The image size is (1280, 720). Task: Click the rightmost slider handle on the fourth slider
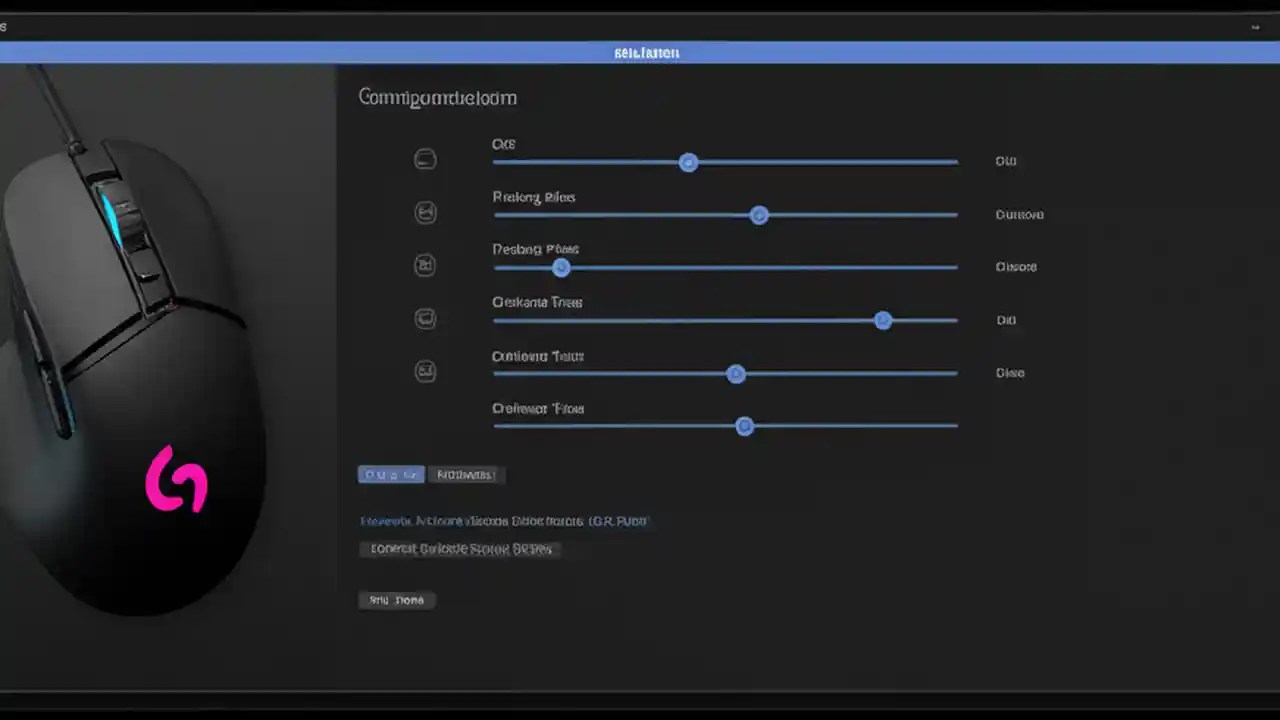883,320
